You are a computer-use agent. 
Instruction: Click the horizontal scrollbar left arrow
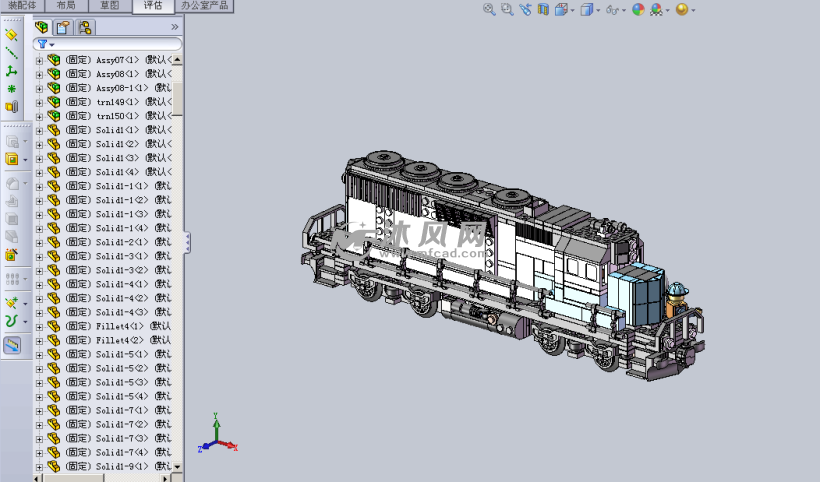[38, 478]
